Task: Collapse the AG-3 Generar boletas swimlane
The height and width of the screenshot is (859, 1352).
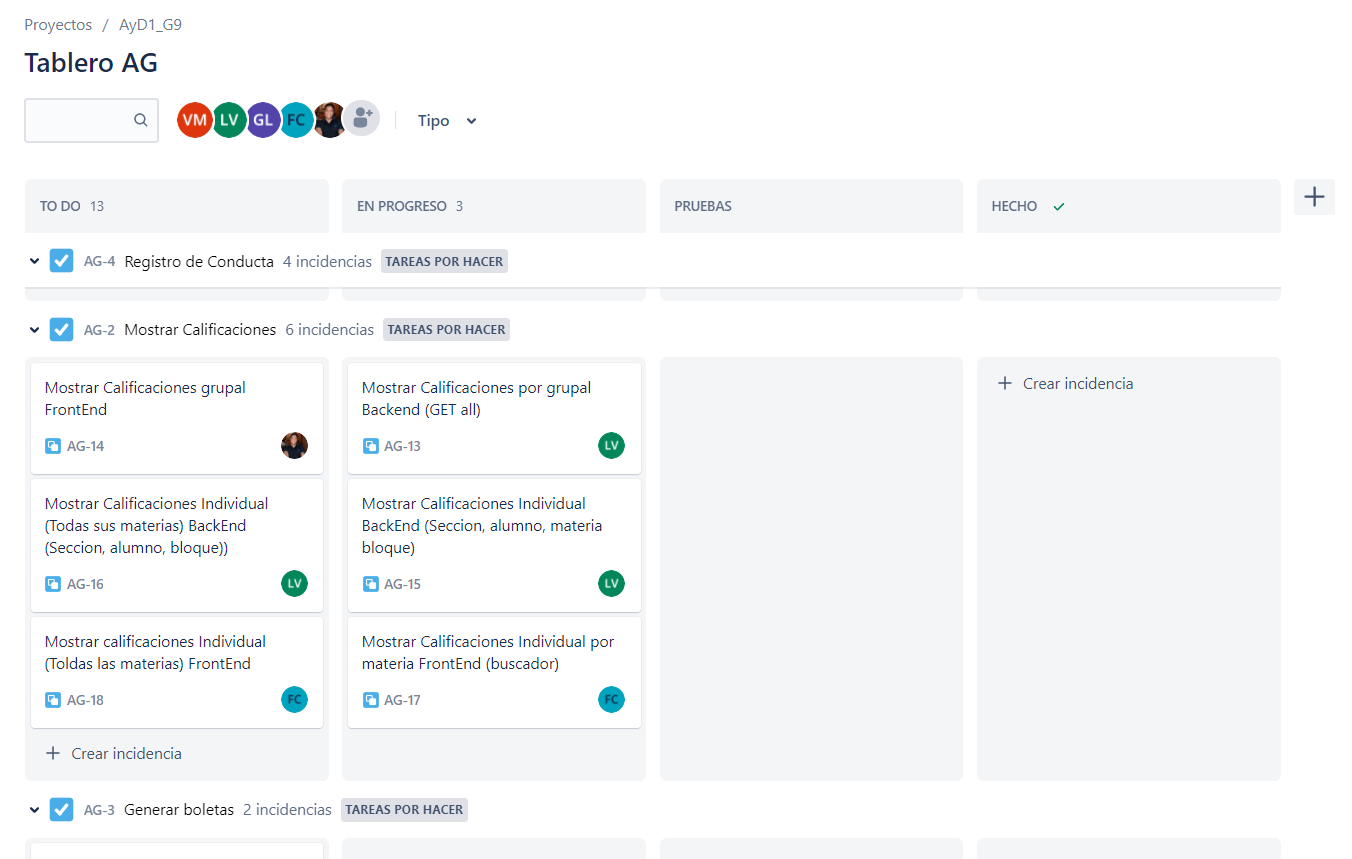Action: [34, 809]
